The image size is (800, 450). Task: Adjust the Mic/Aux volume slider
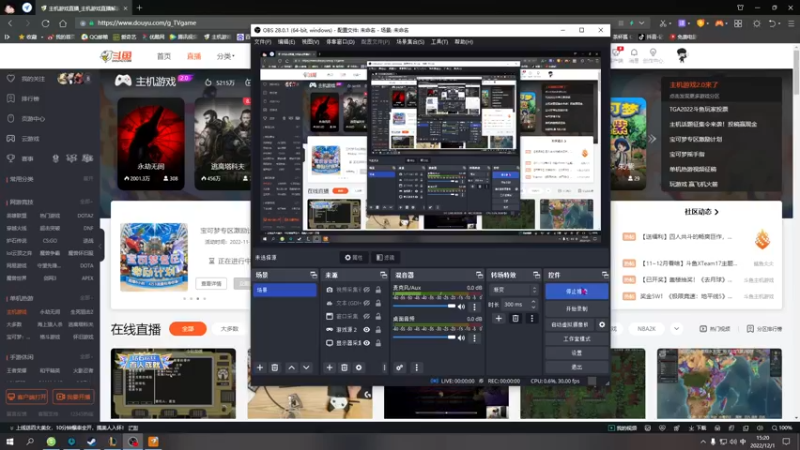(x=424, y=306)
